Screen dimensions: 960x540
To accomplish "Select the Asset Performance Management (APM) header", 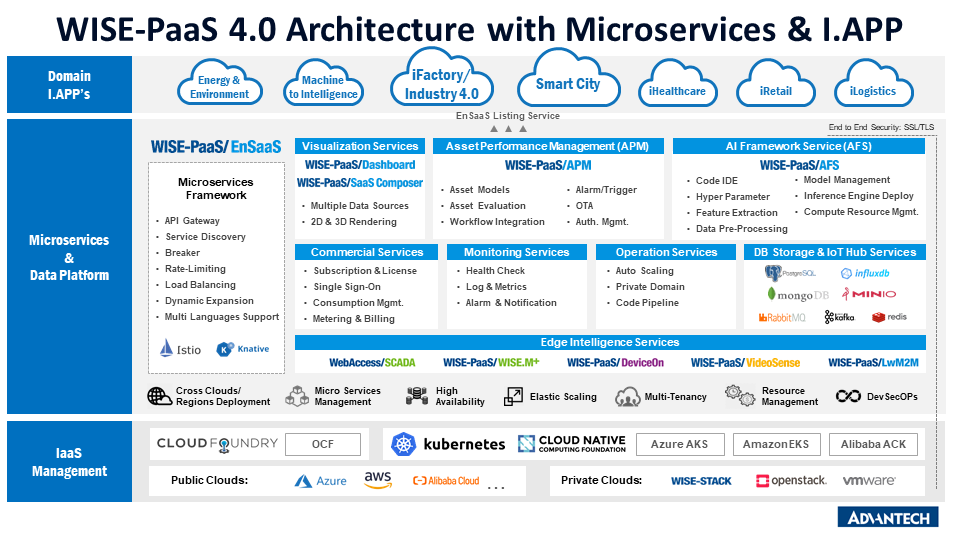I will point(549,146).
